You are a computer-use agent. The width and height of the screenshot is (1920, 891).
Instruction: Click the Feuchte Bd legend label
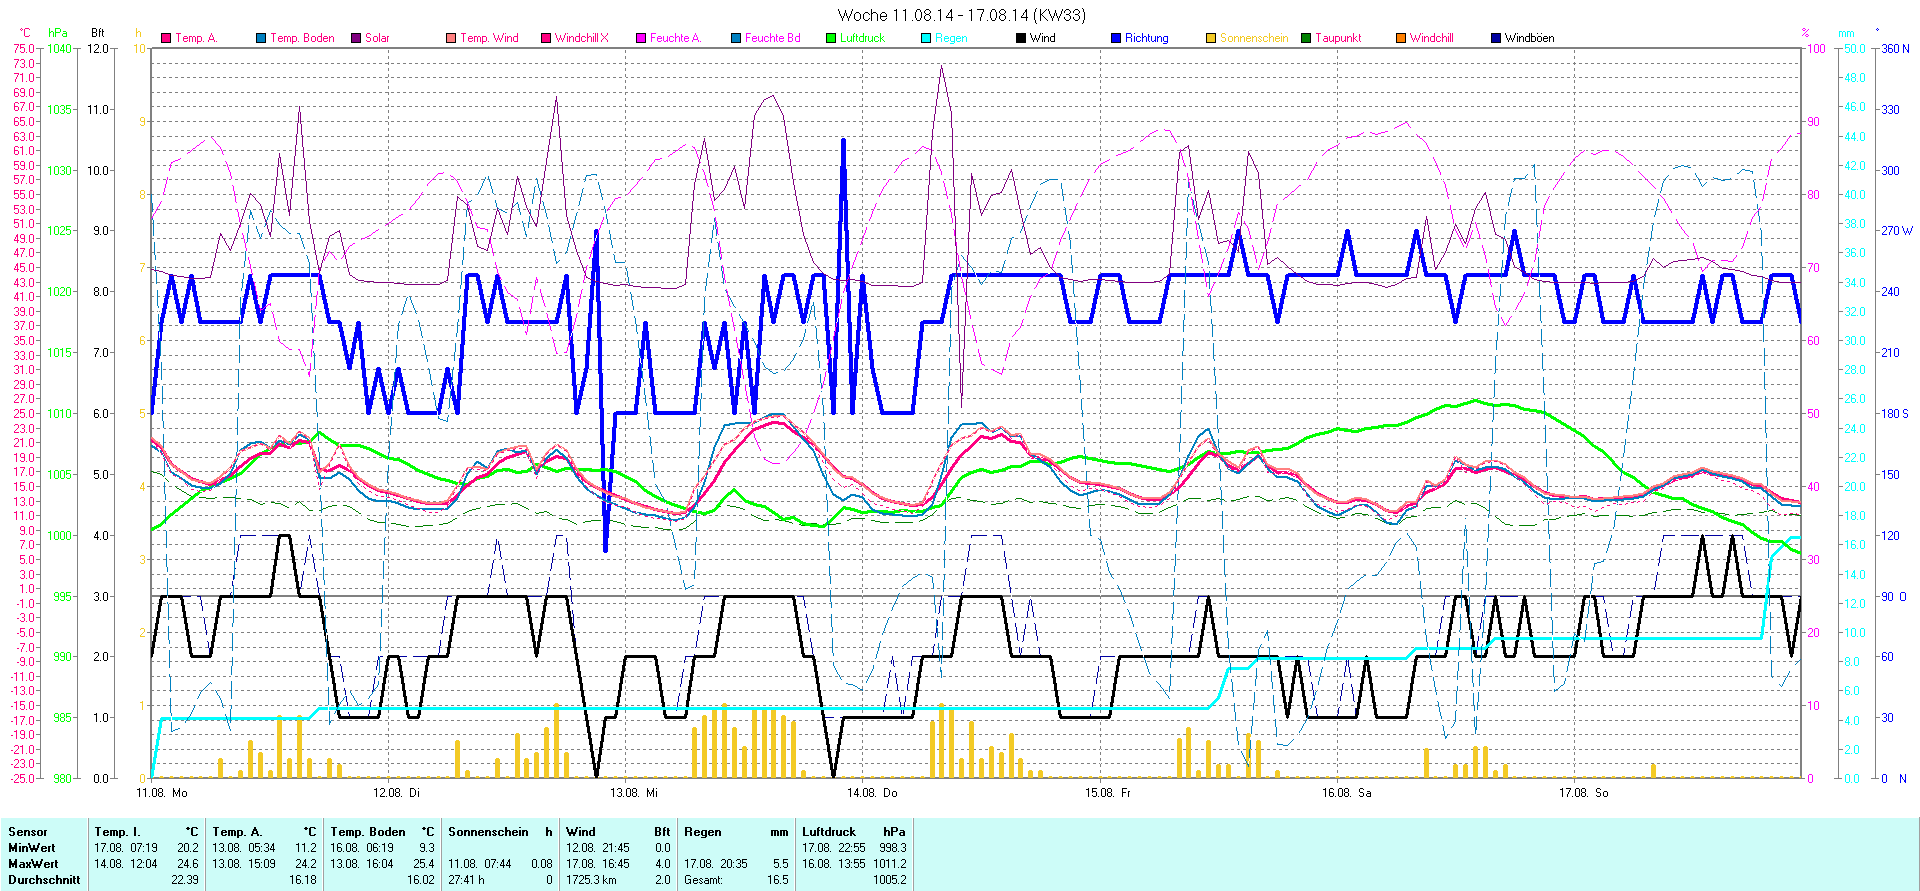(x=772, y=38)
